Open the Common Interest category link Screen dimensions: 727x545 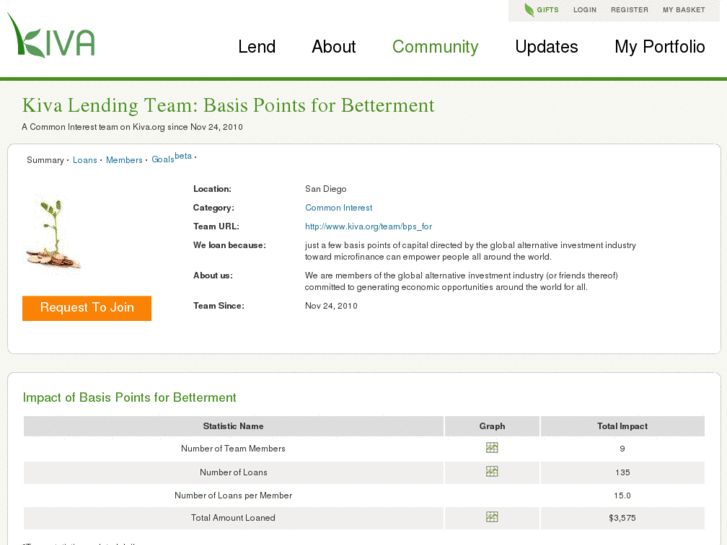[338, 208]
